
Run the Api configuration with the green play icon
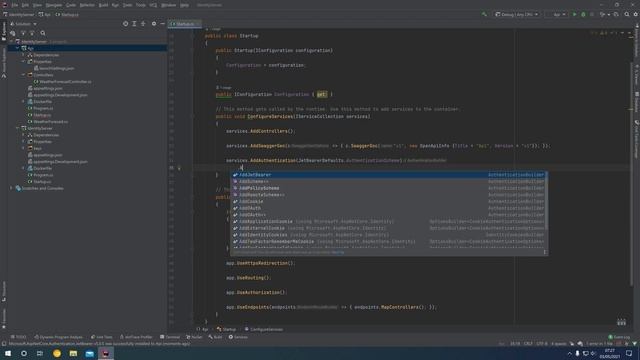pos(574,14)
